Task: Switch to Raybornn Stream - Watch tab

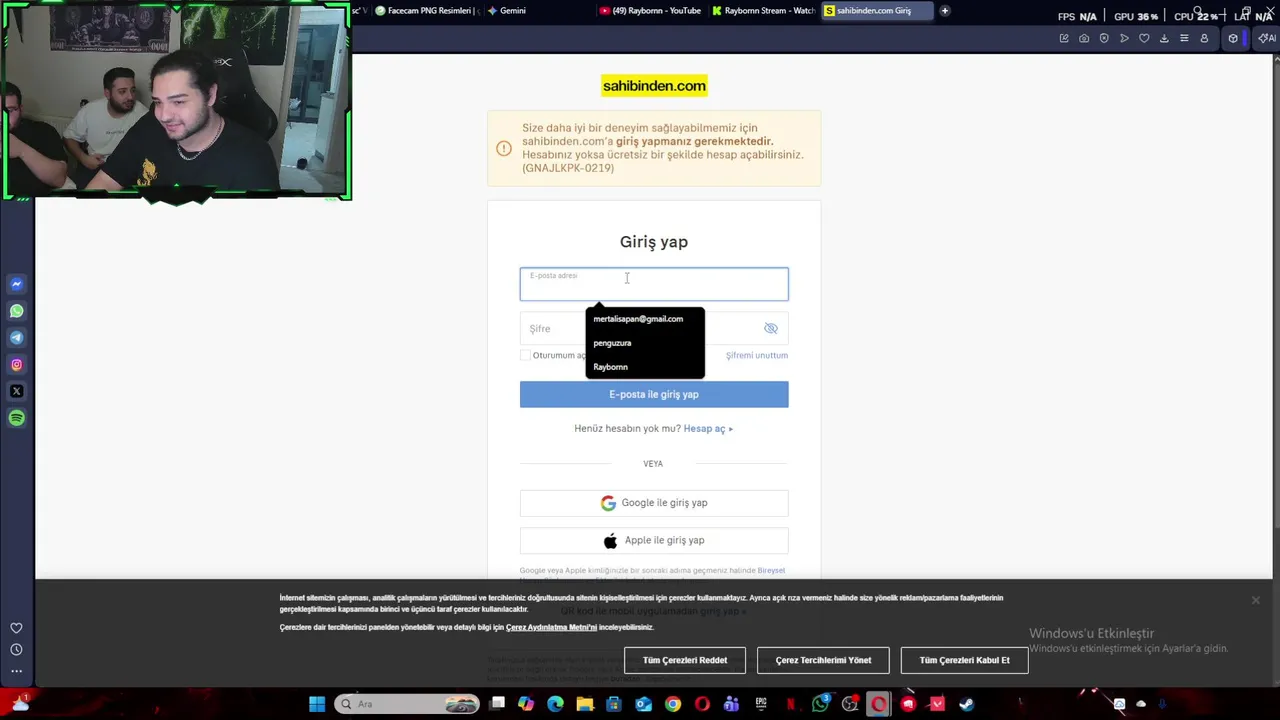Action: click(x=764, y=11)
